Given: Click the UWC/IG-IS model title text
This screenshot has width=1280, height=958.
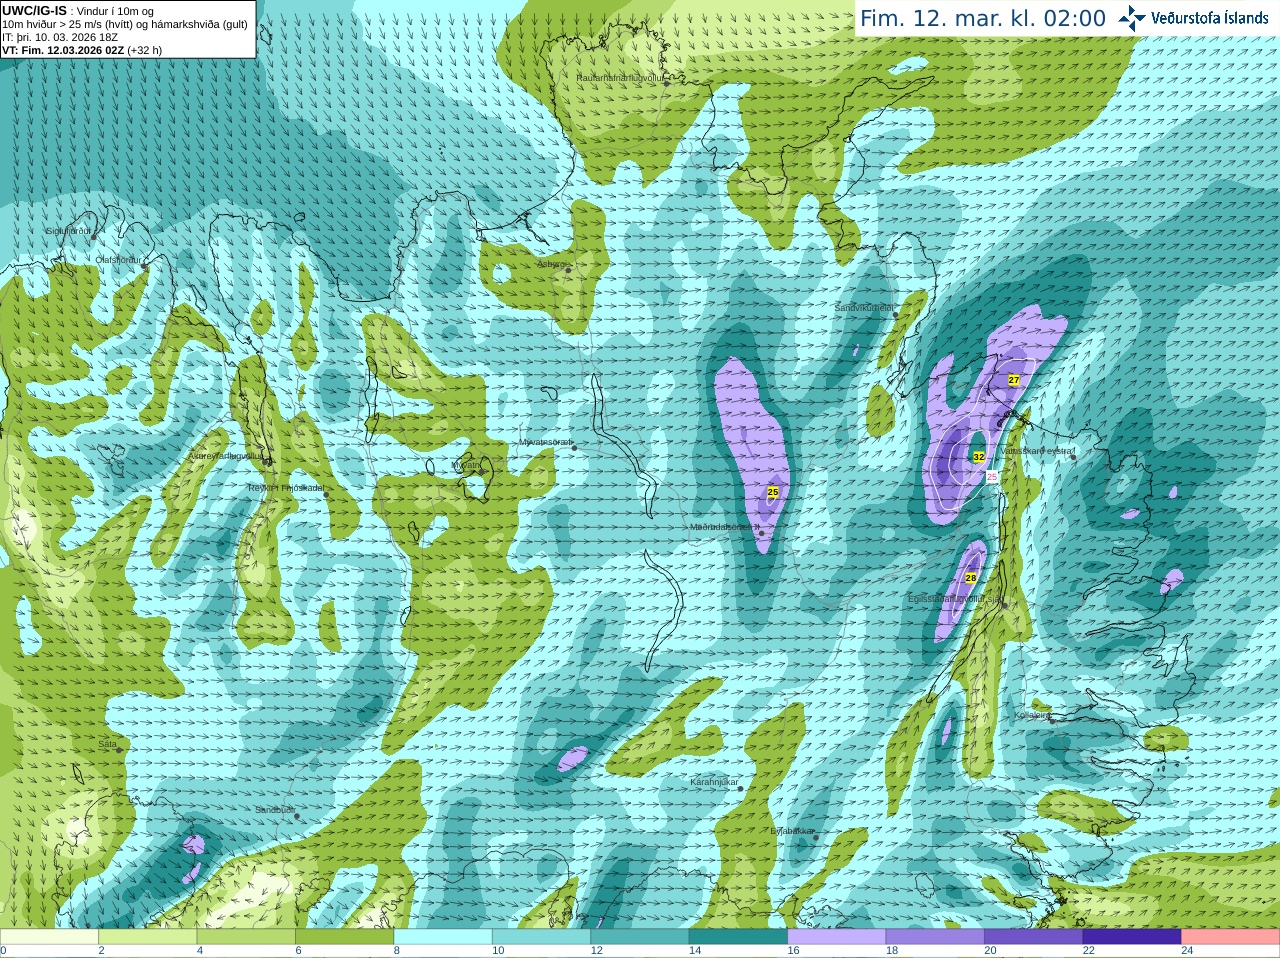Looking at the screenshot, I should (34, 10).
